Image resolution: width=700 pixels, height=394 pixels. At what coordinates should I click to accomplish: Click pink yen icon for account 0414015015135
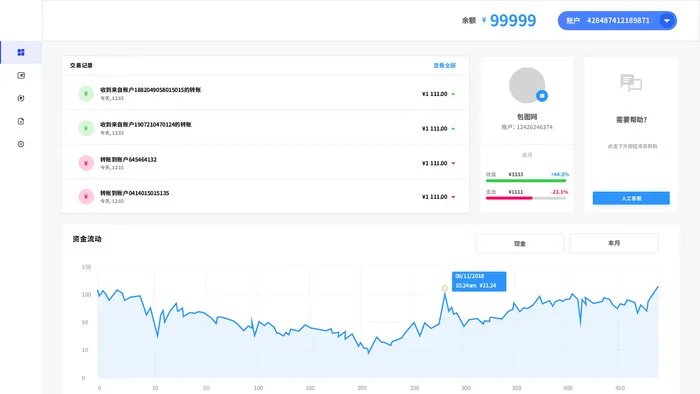coord(86,197)
